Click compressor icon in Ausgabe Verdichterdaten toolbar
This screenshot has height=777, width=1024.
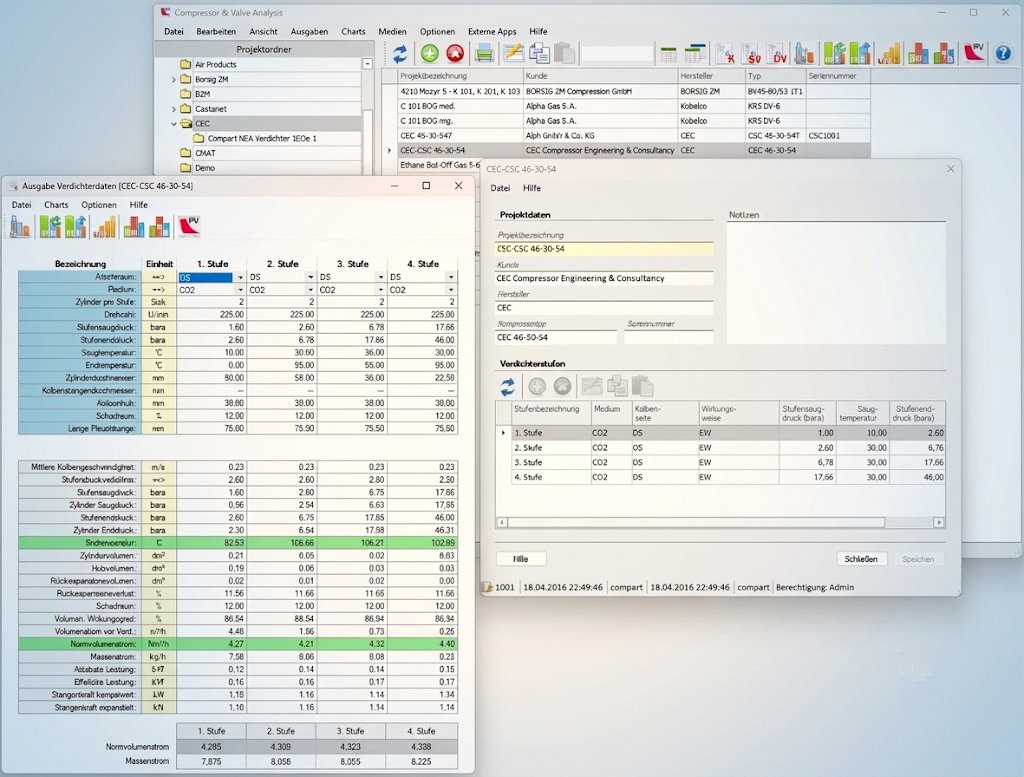point(20,227)
